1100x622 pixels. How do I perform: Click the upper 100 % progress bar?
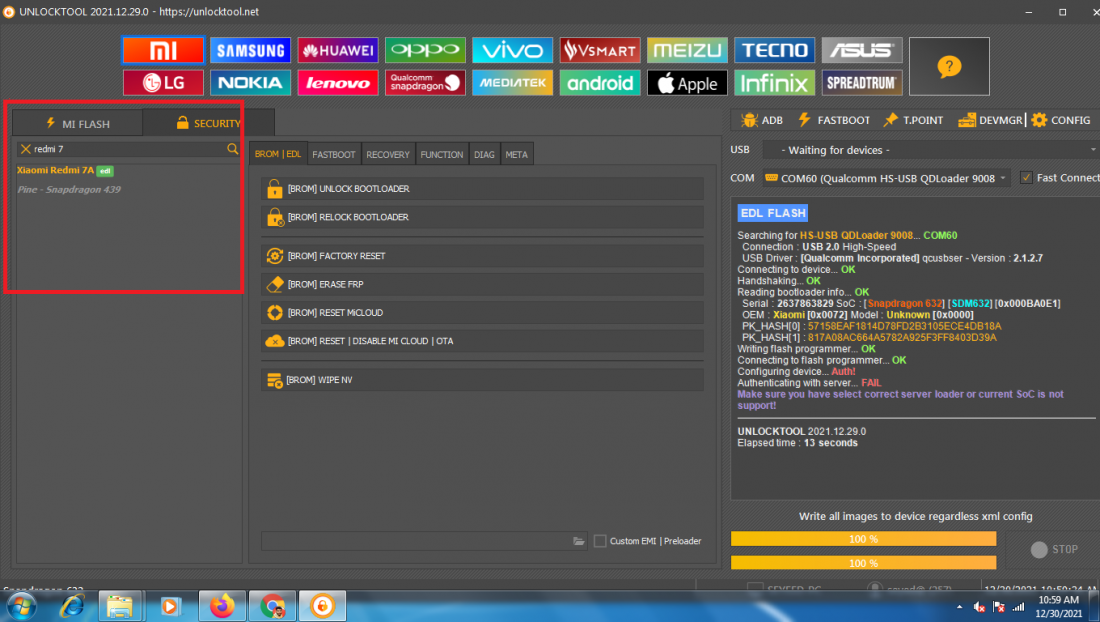click(x=864, y=539)
